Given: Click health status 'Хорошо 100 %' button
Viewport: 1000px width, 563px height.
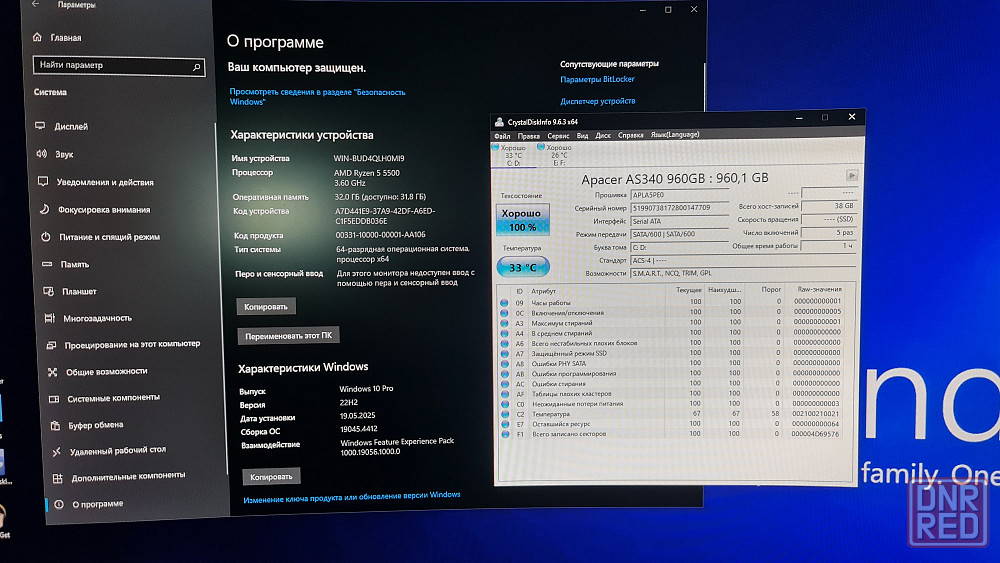Looking at the screenshot, I should tap(522, 220).
